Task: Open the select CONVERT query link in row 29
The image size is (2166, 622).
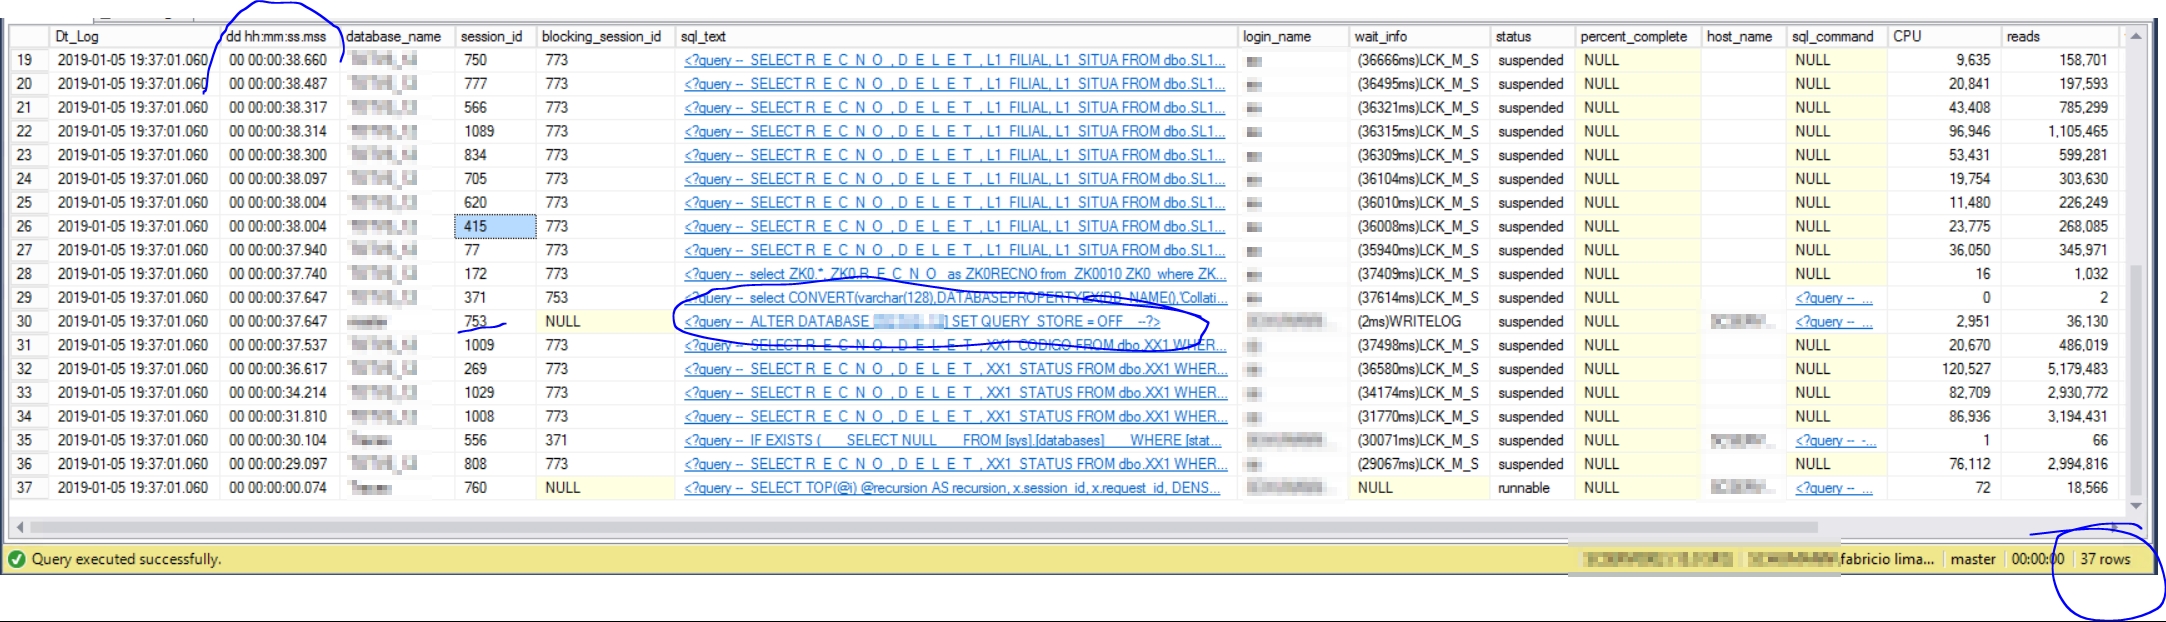Action: (954, 298)
